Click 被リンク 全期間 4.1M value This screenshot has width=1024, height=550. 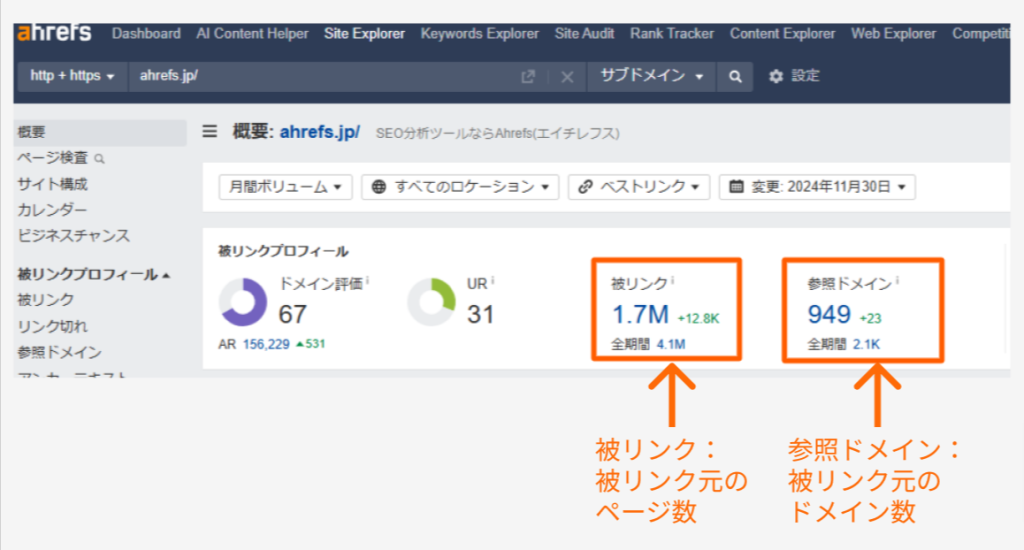[x=671, y=344]
